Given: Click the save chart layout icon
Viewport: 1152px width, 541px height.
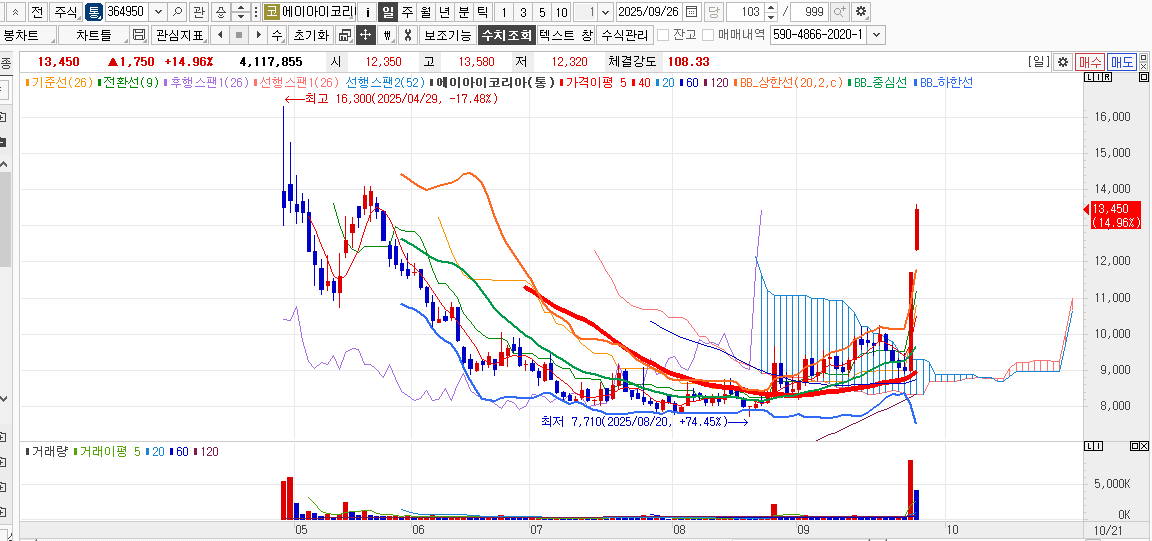Looking at the screenshot, I should click(139, 35).
